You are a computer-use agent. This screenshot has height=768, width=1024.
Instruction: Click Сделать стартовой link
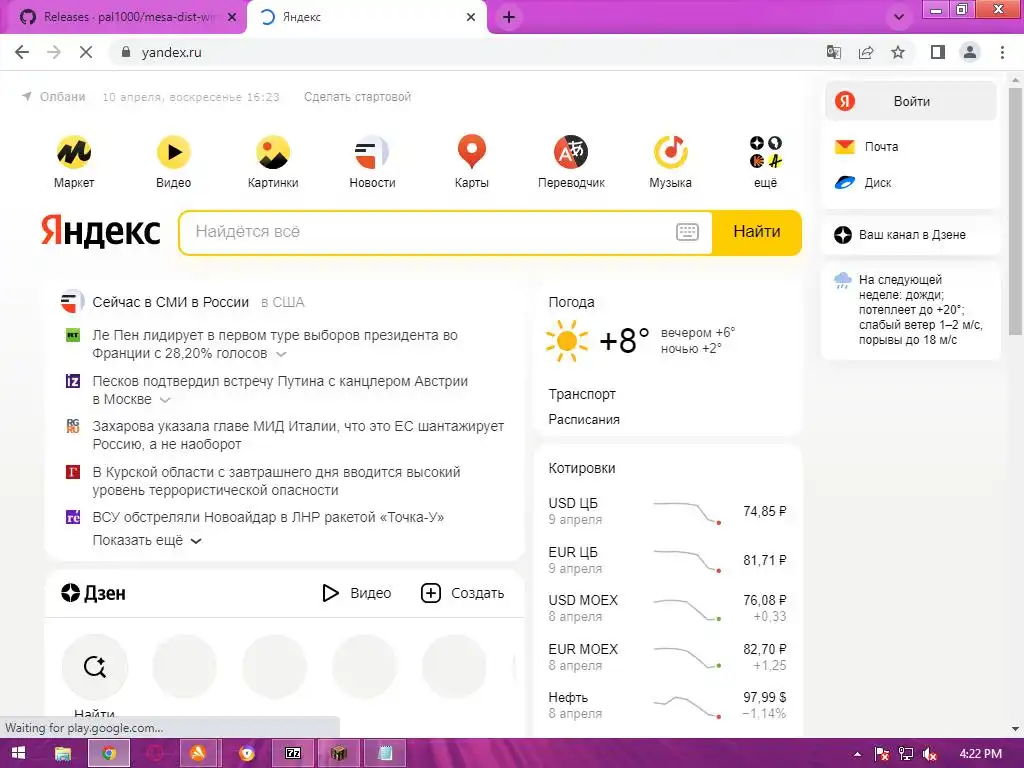357,97
